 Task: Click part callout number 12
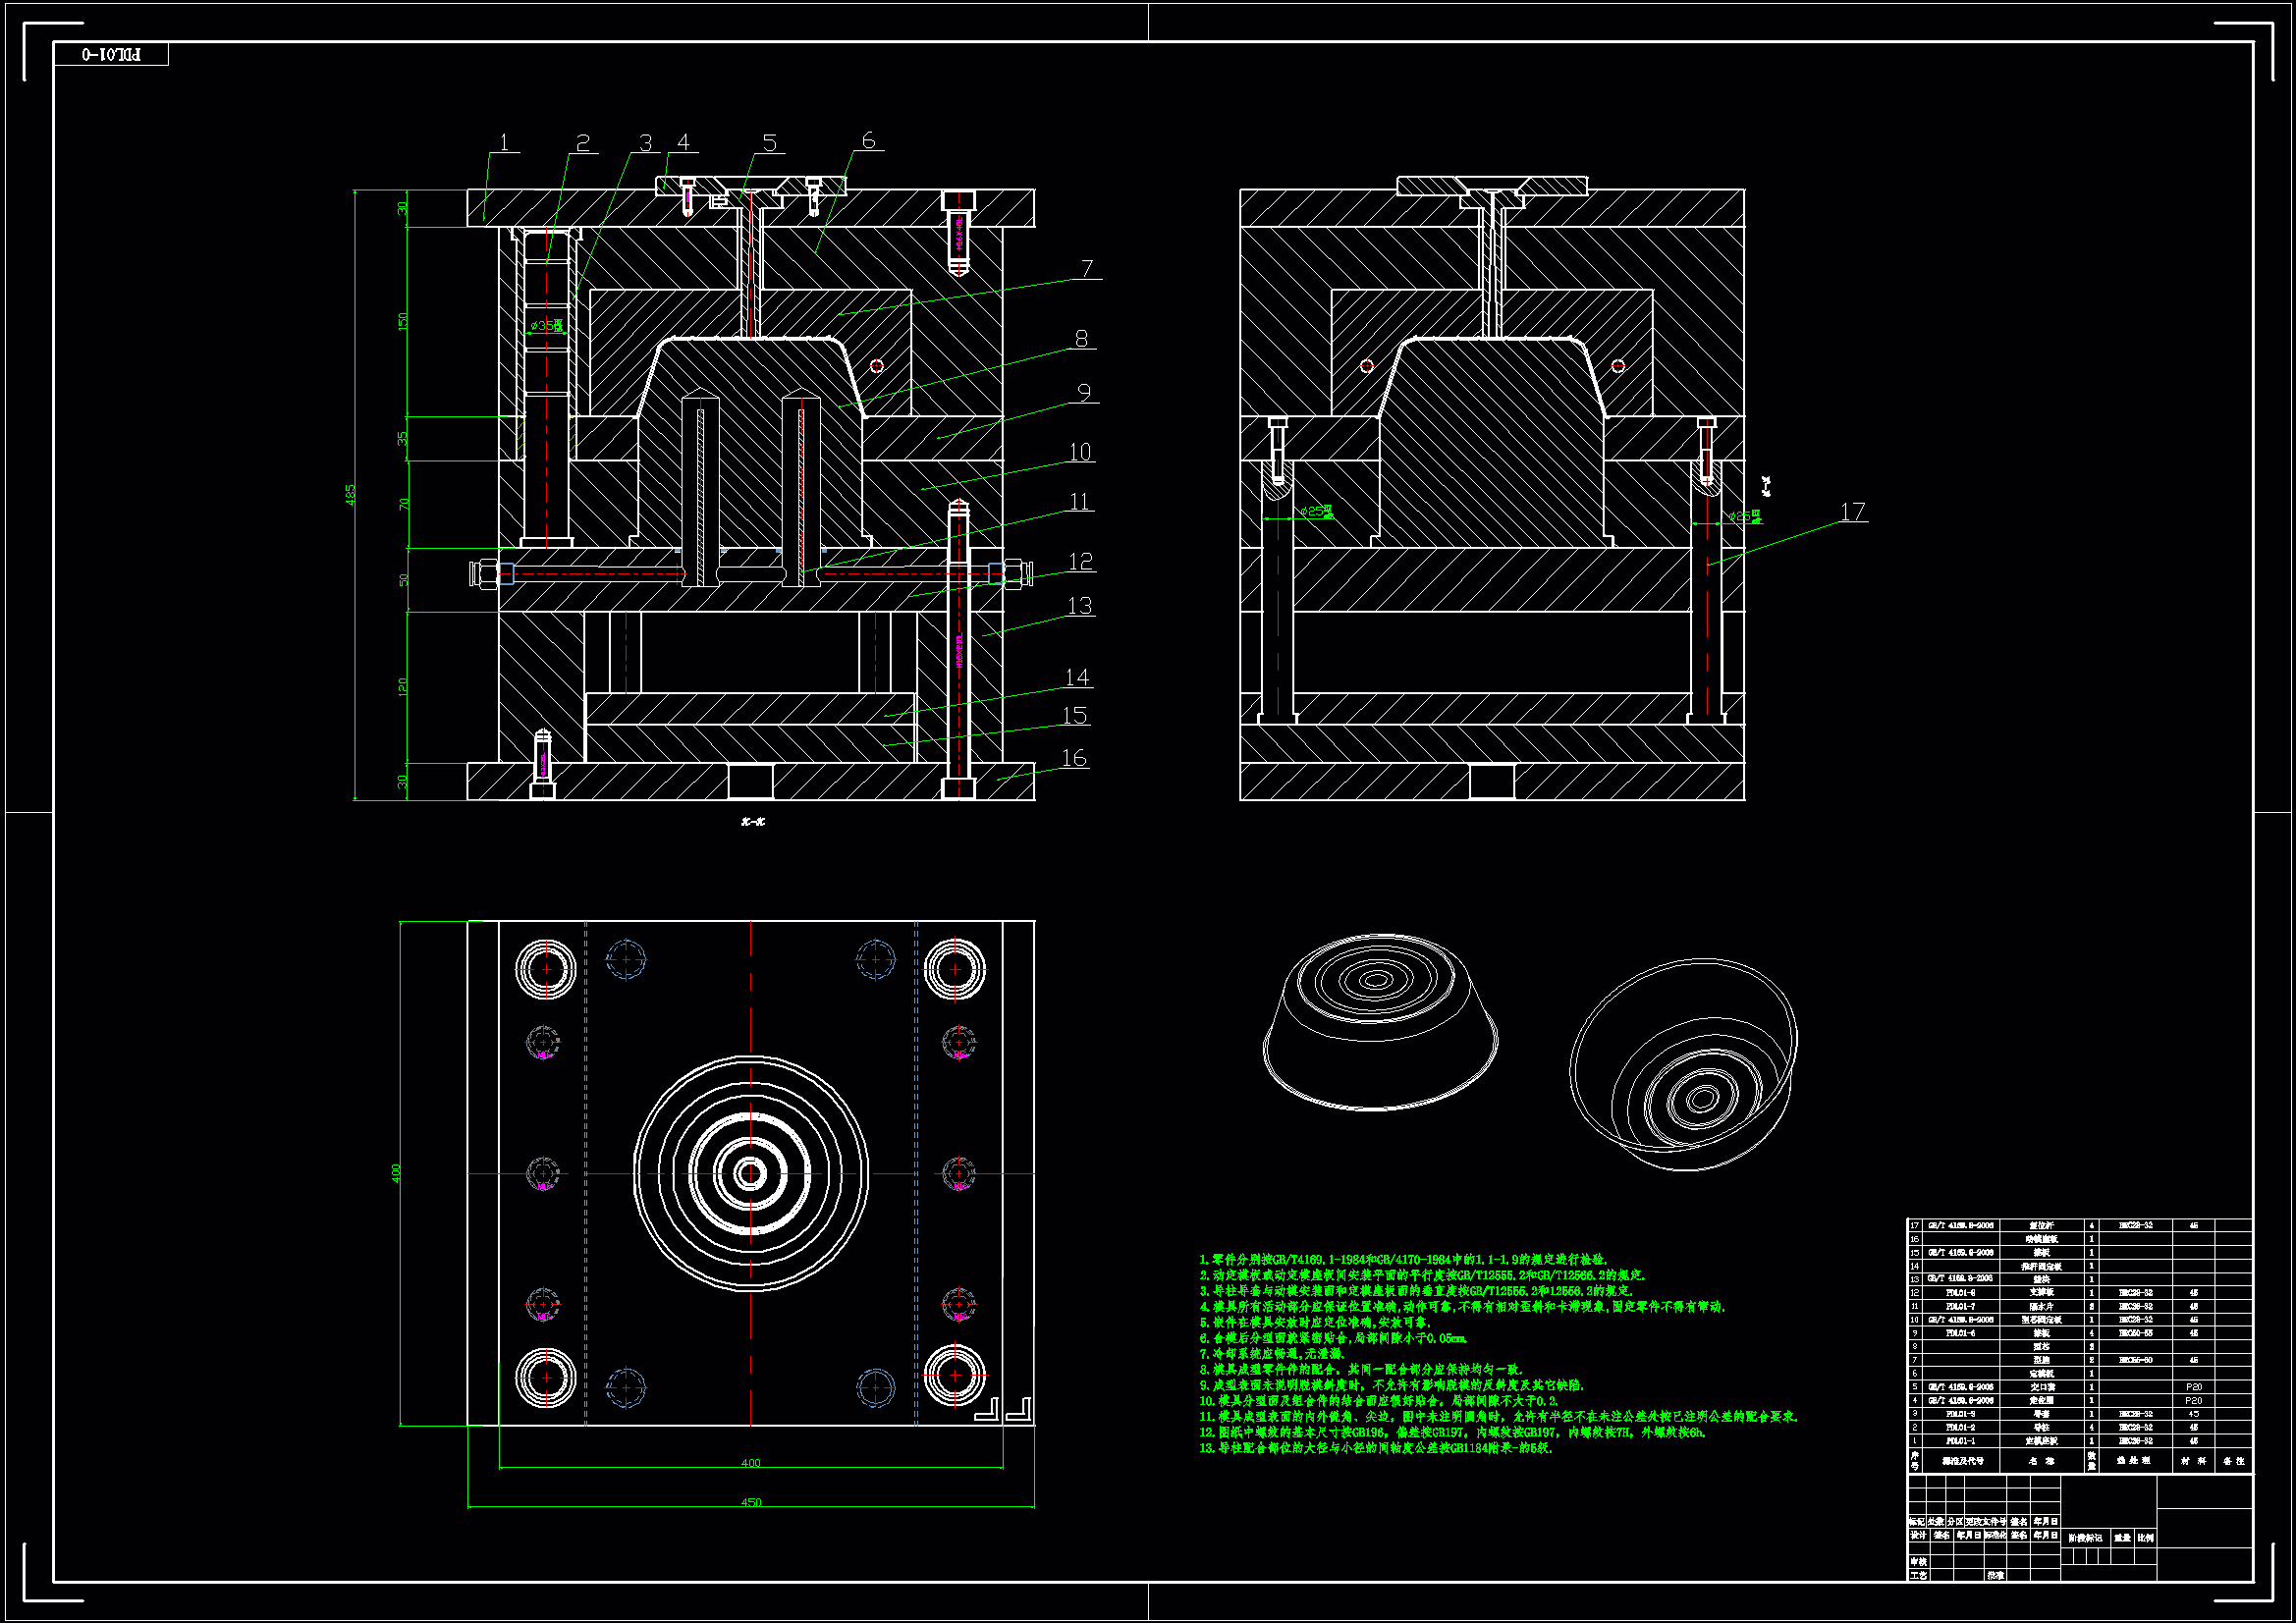(1080, 562)
